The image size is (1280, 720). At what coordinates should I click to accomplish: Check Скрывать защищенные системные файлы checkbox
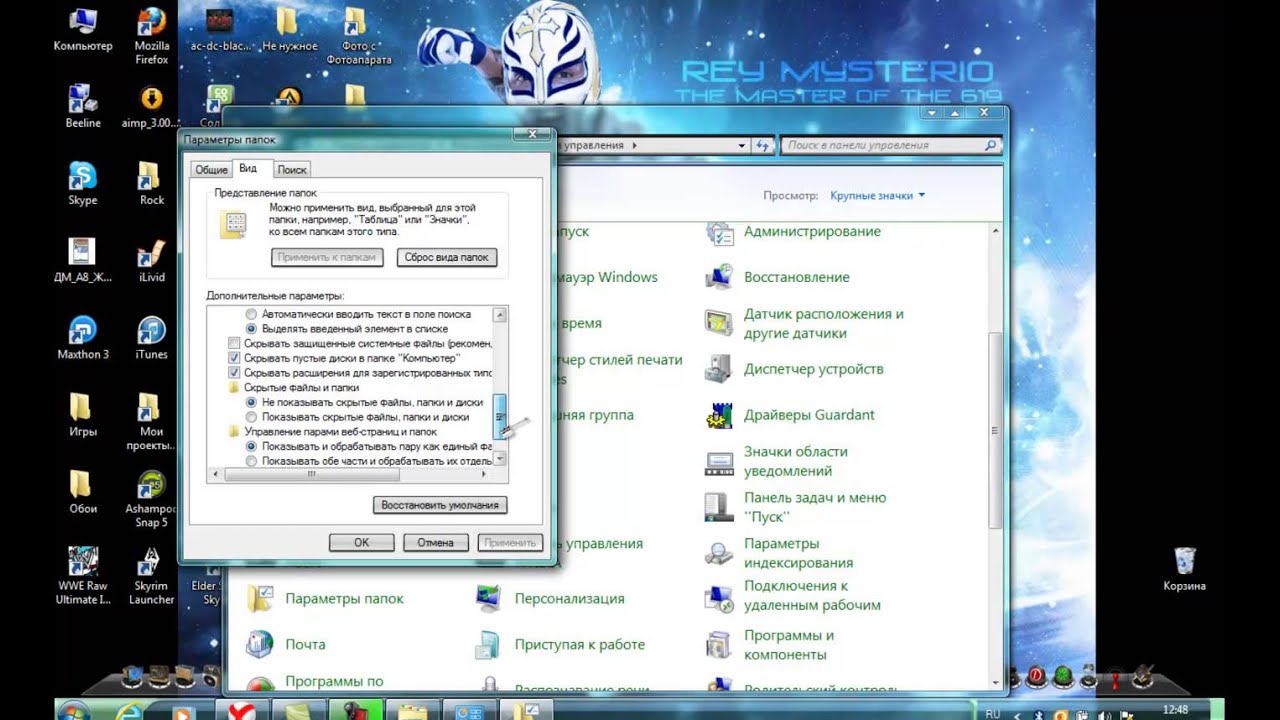pyautogui.click(x=235, y=343)
